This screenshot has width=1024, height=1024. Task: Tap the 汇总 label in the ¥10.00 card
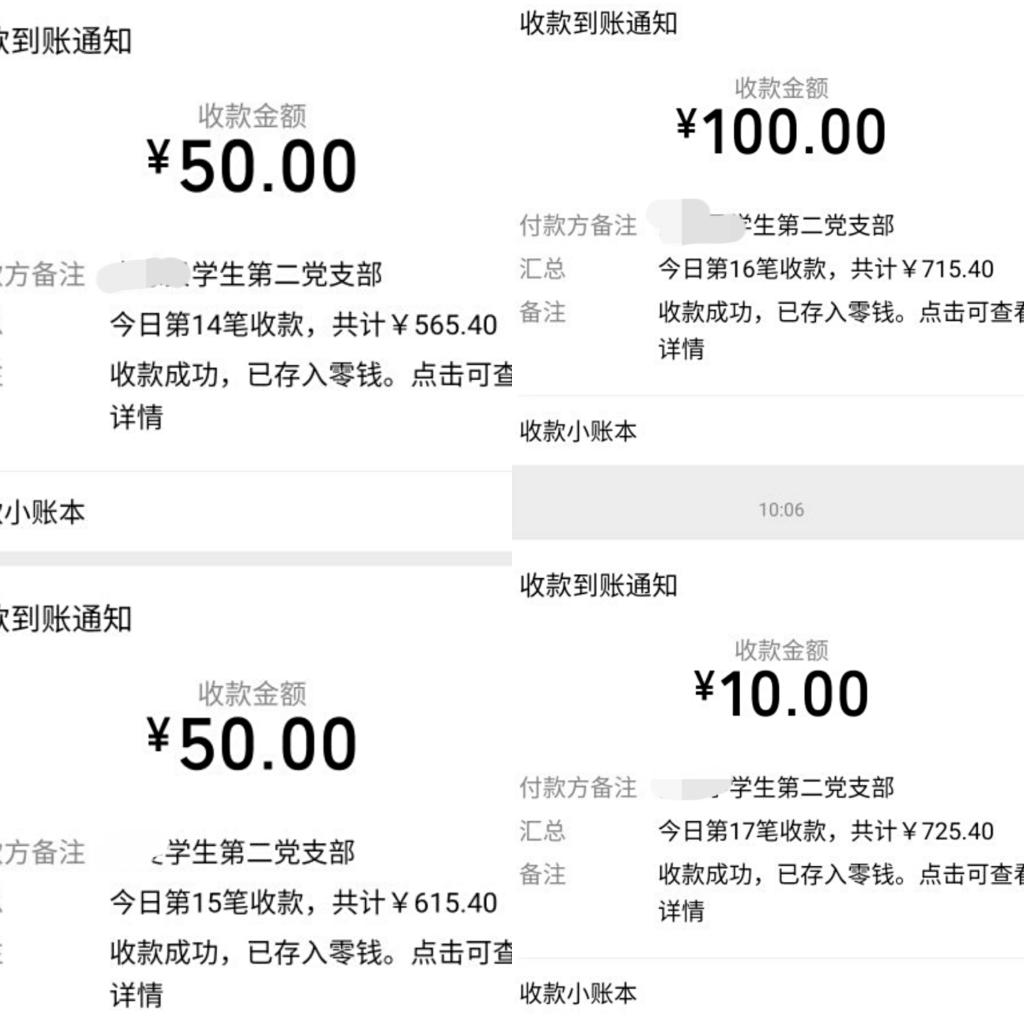543,831
